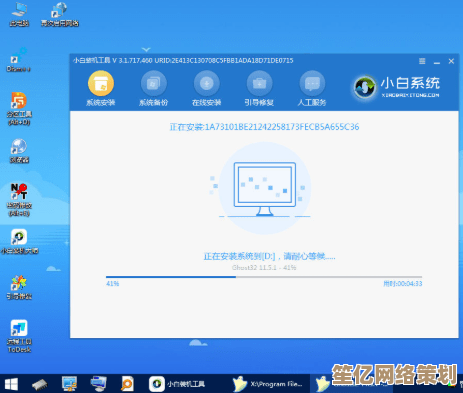Open the 在线安装 tab
The image size is (463, 393).
point(206,89)
